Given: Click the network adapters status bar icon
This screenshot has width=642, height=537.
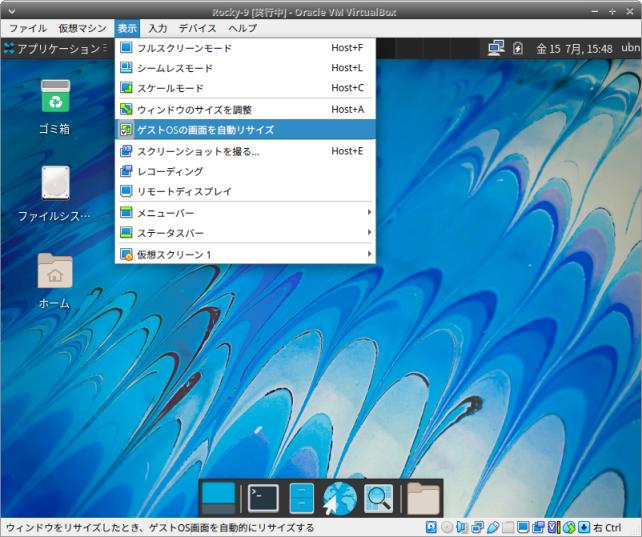Looking at the screenshot, I should 477,527.
